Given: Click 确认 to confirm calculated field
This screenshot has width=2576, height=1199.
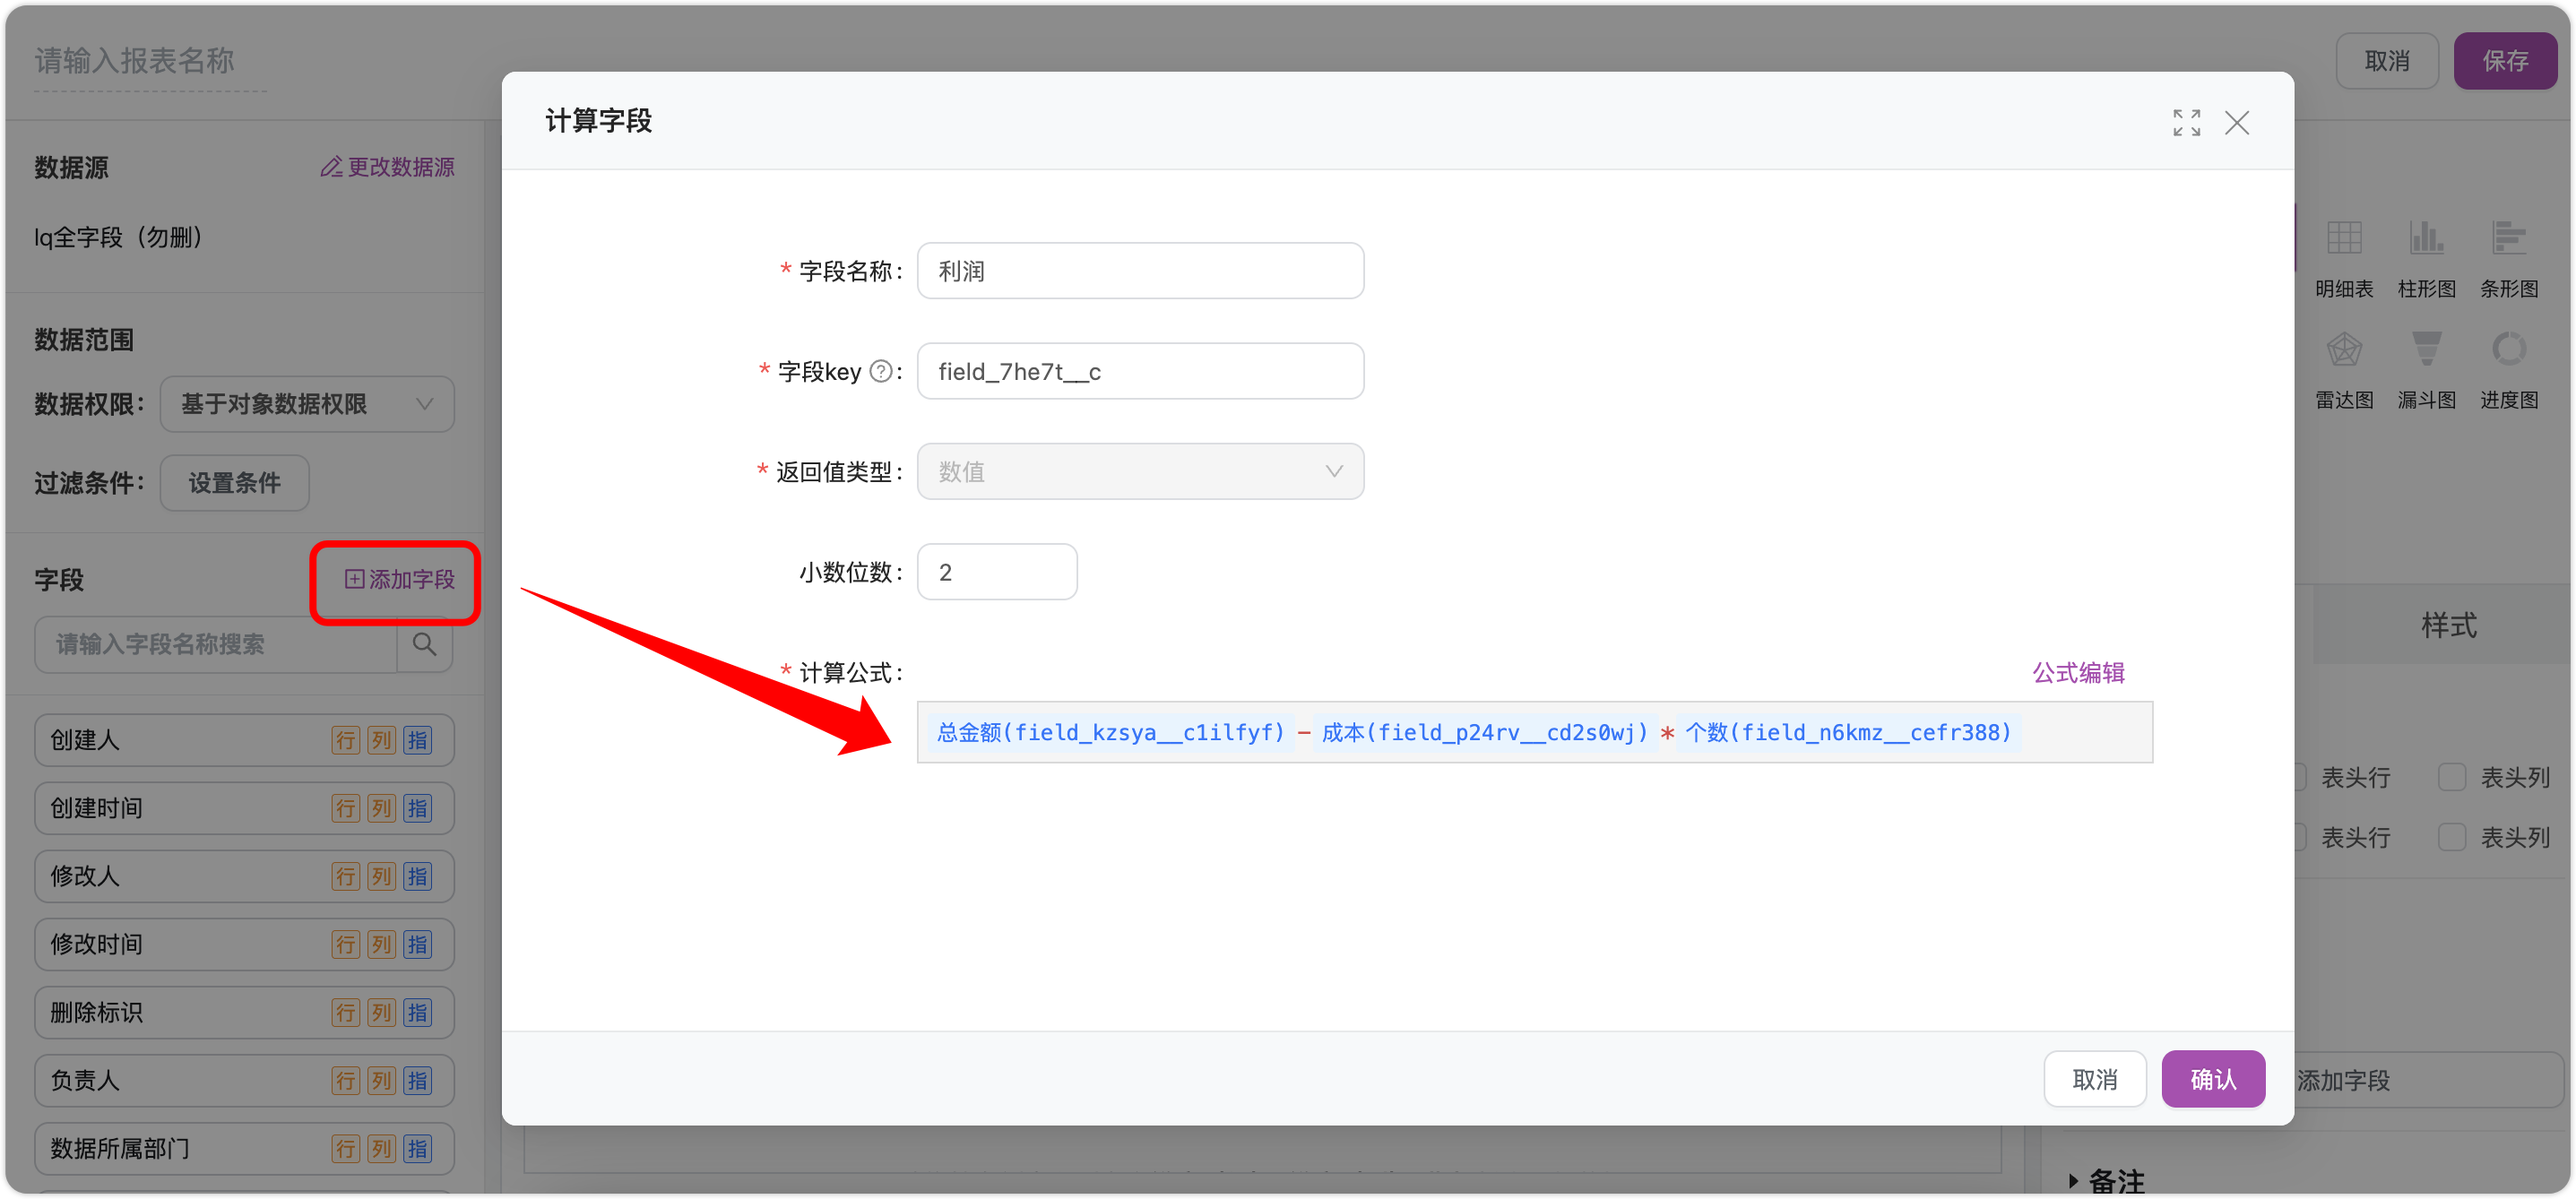Looking at the screenshot, I should pyautogui.click(x=2212, y=1079).
